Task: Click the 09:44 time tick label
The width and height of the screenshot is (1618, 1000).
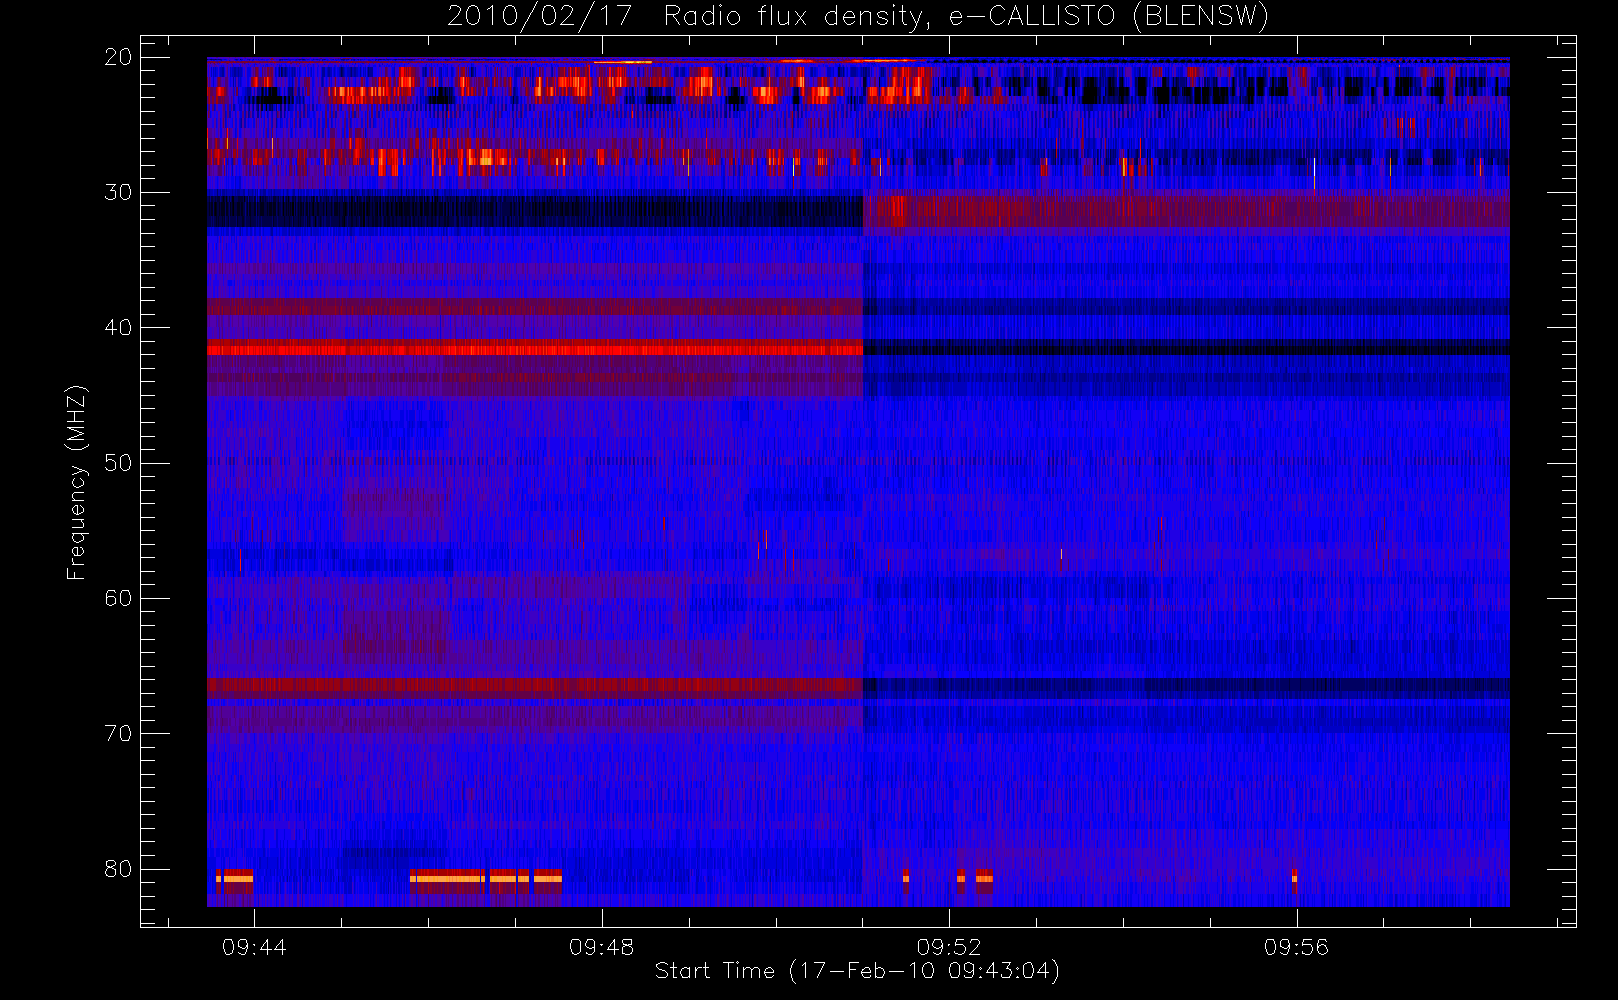Action: pos(254,947)
